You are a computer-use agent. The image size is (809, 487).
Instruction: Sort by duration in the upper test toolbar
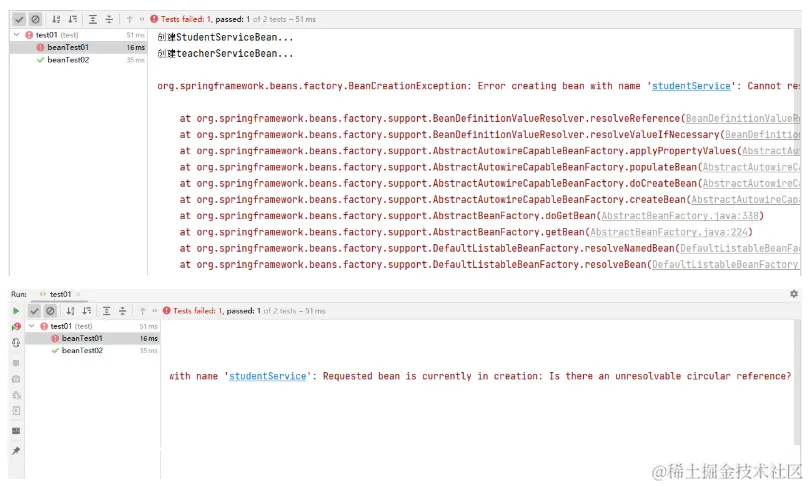(x=73, y=19)
